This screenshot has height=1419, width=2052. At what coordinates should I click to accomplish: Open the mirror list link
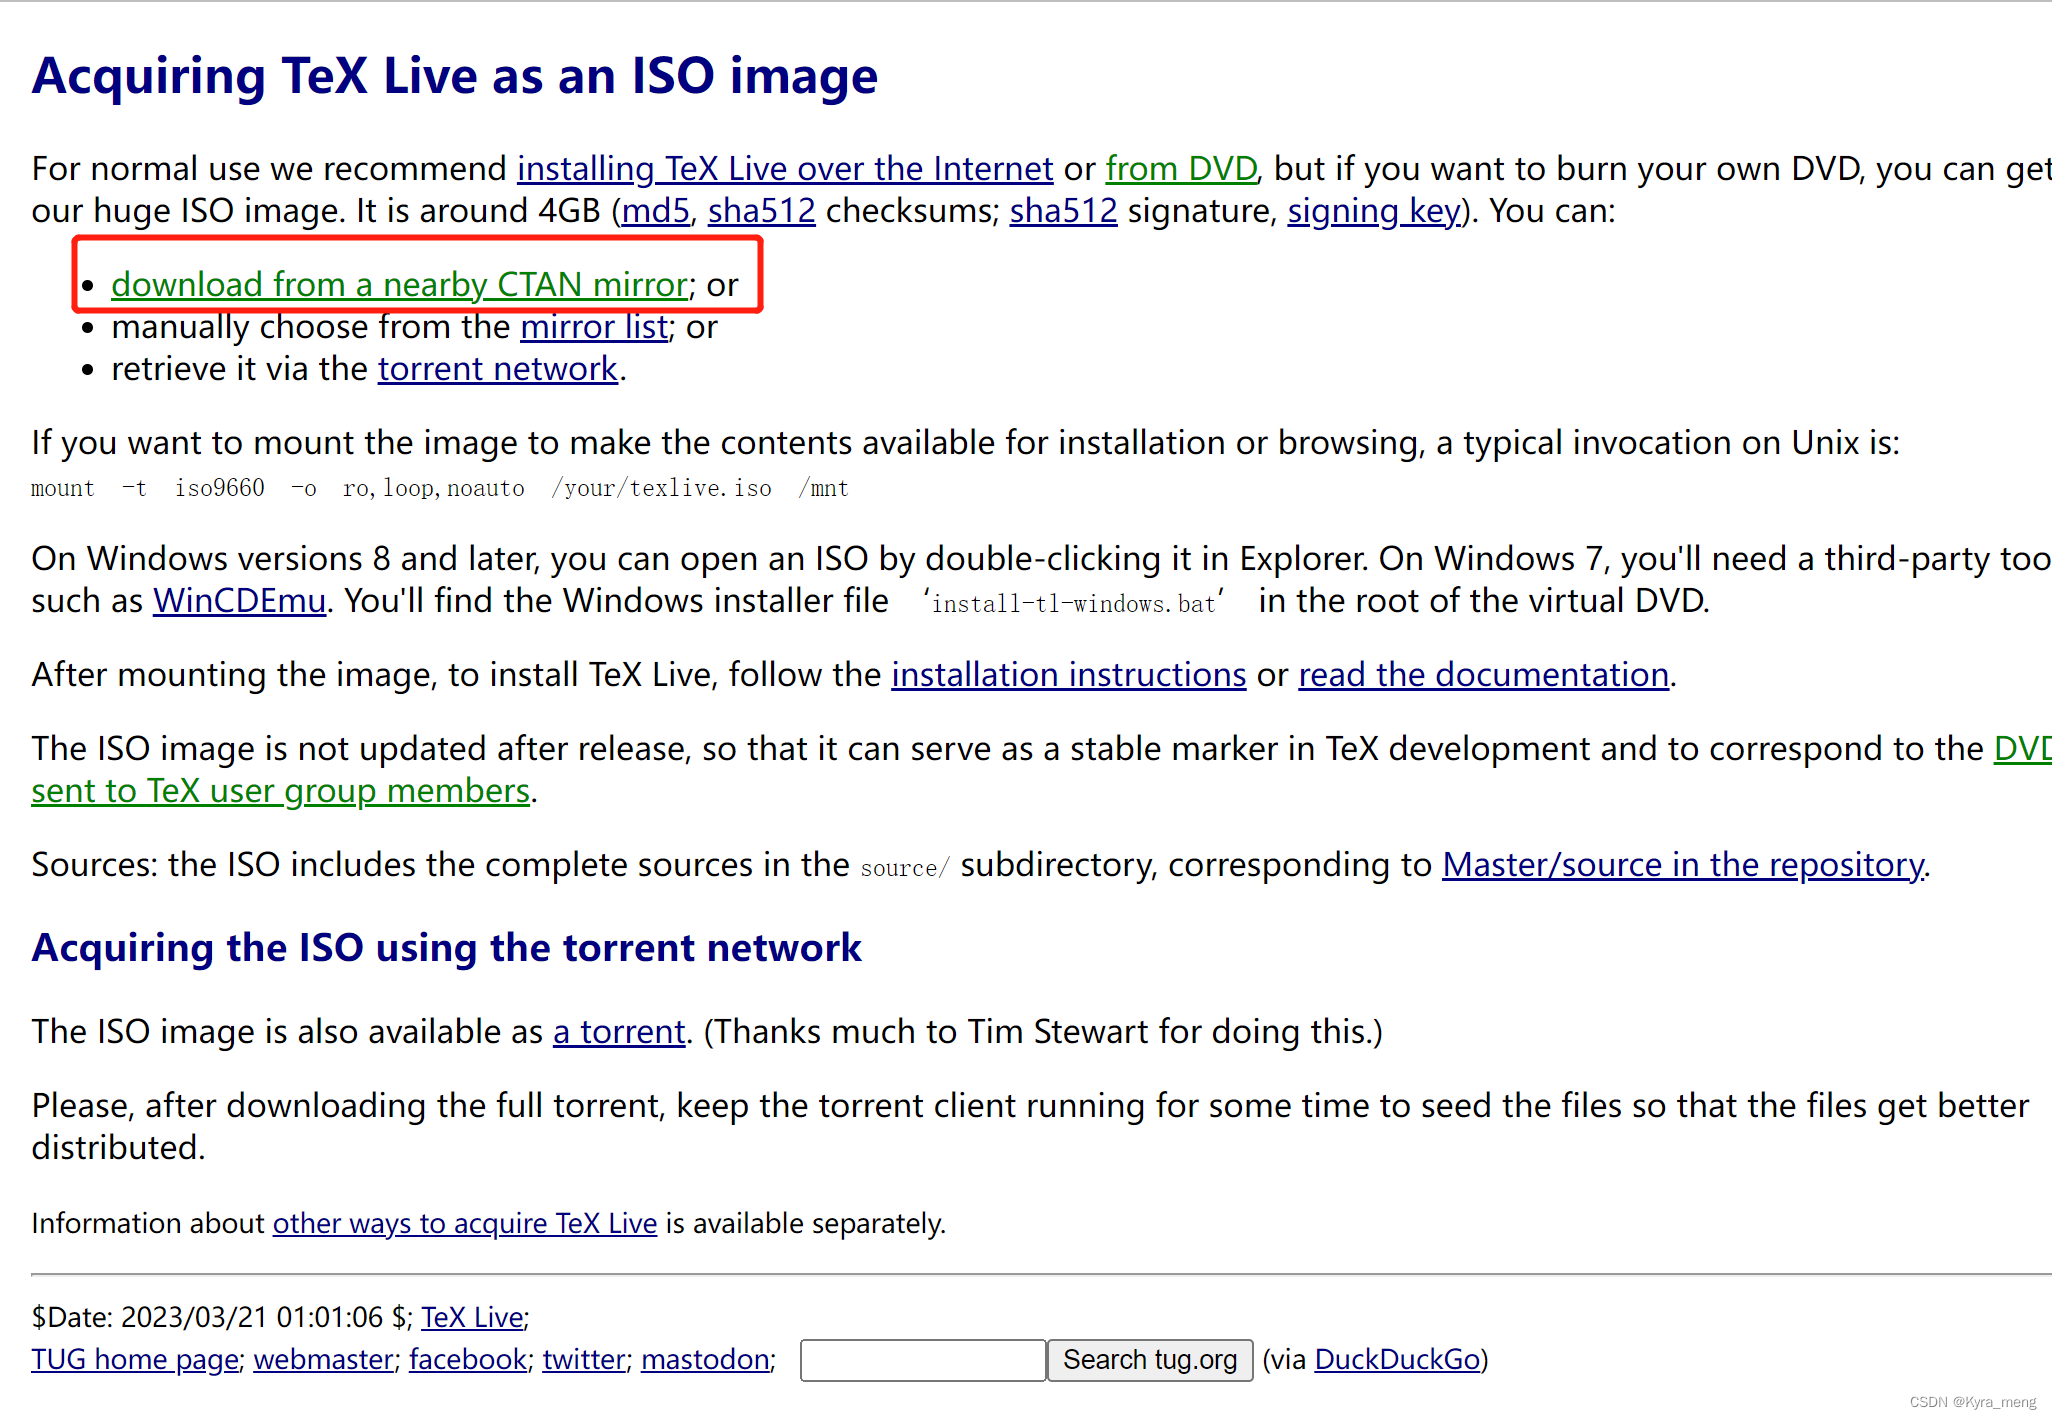click(594, 327)
